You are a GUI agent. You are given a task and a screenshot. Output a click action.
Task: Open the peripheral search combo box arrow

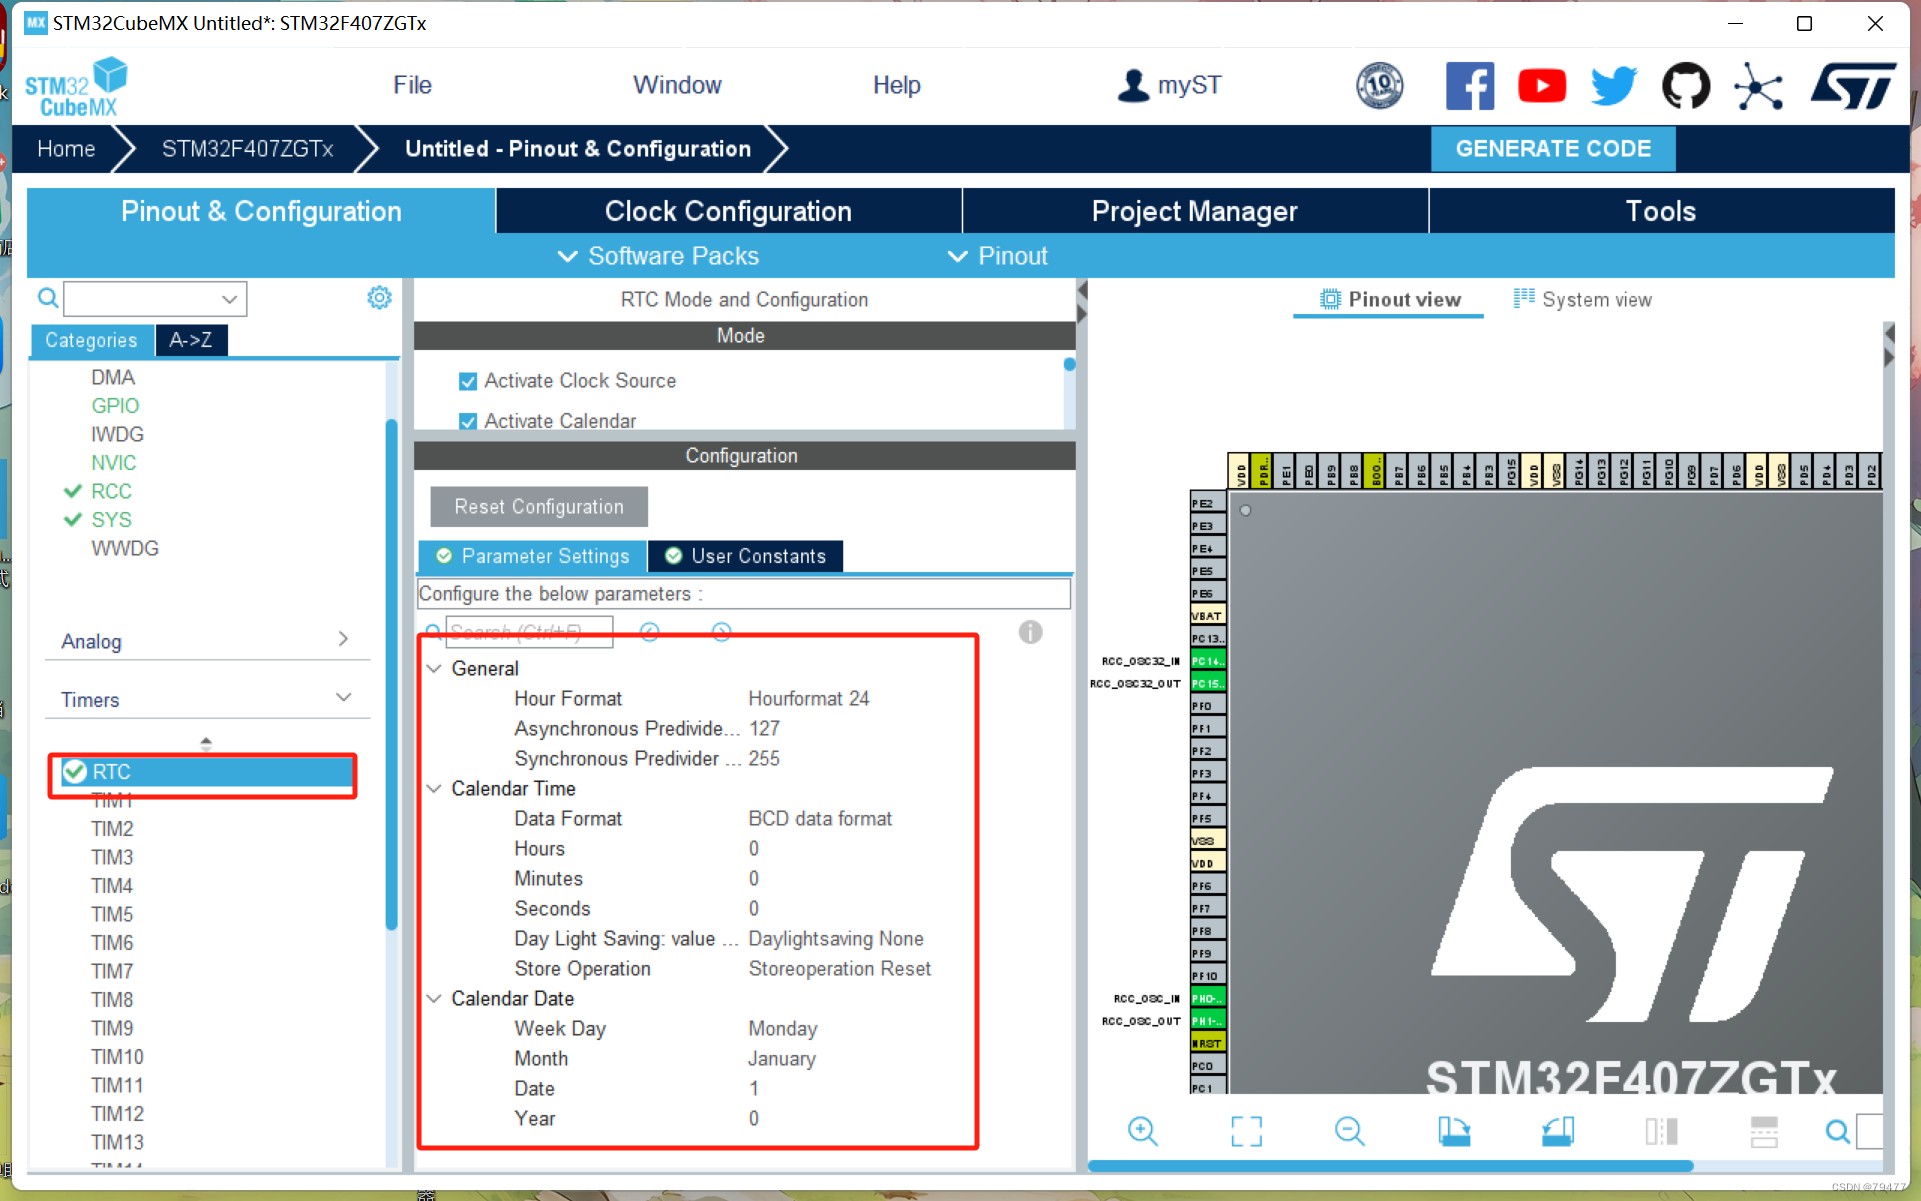pos(229,299)
